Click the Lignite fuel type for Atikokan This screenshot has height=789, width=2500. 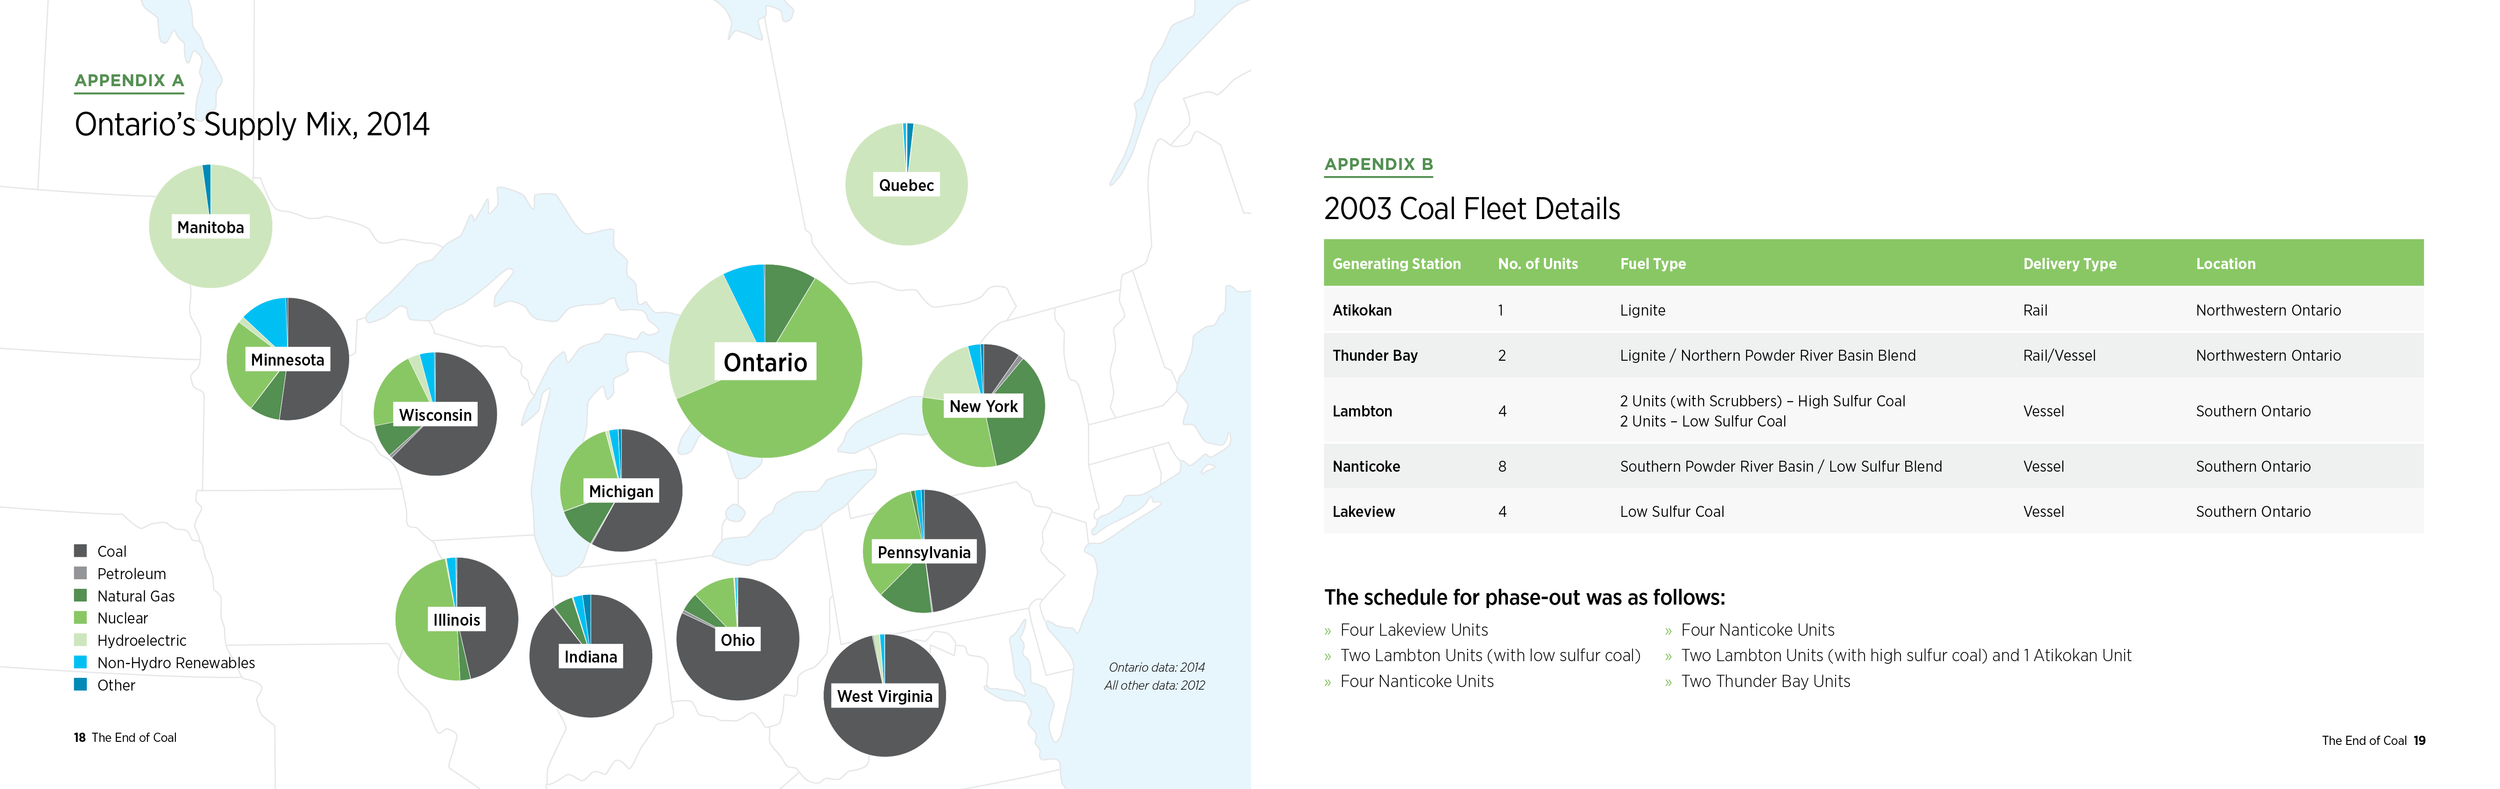pyautogui.click(x=1642, y=310)
